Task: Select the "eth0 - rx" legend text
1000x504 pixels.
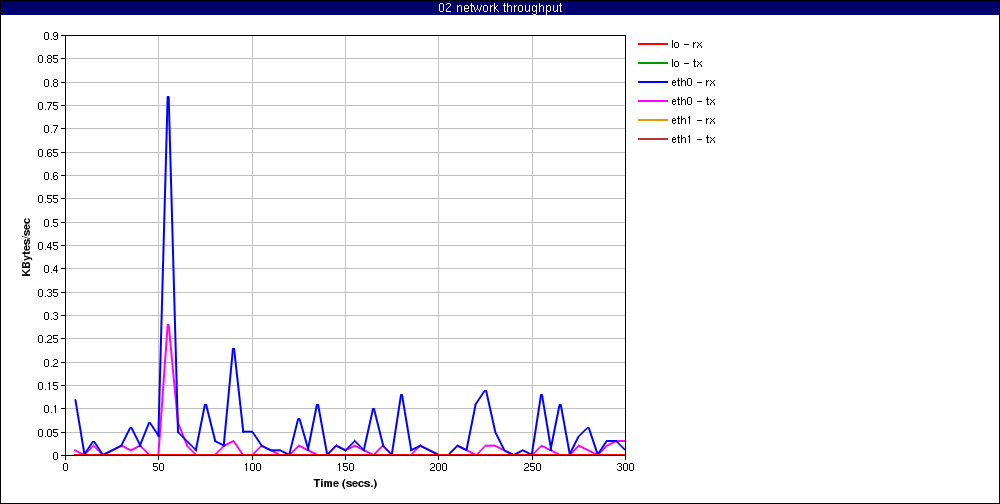Action: pyautogui.click(x=693, y=82)
